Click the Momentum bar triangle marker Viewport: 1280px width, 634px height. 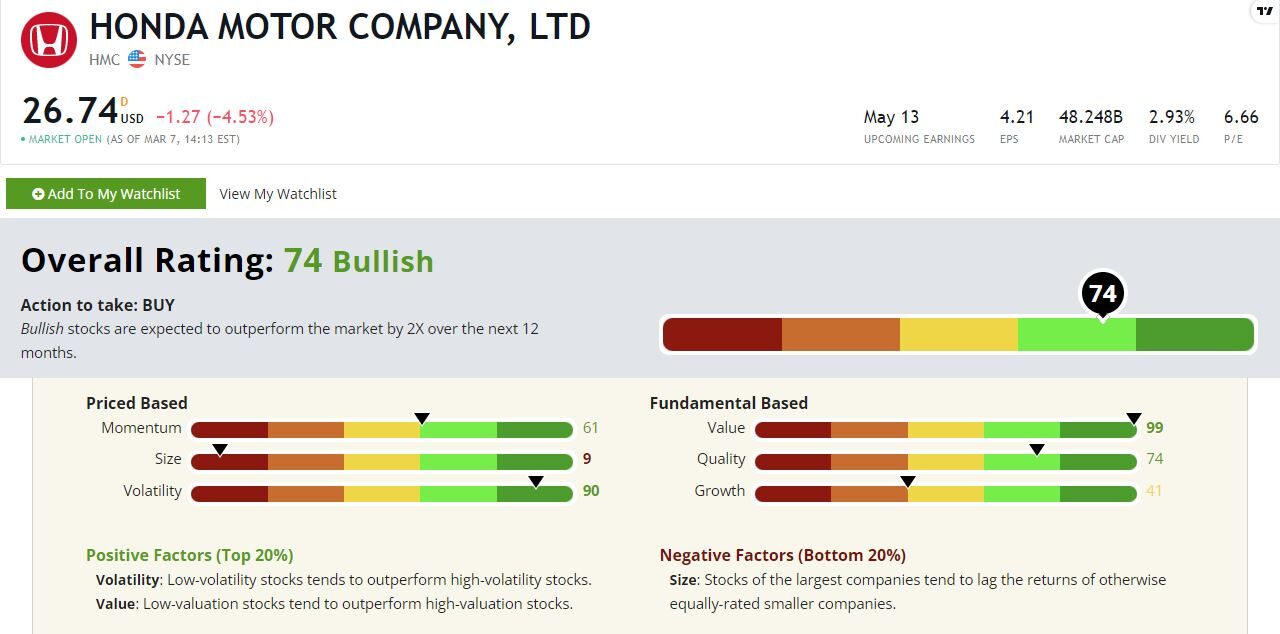(x=421, y=419)
